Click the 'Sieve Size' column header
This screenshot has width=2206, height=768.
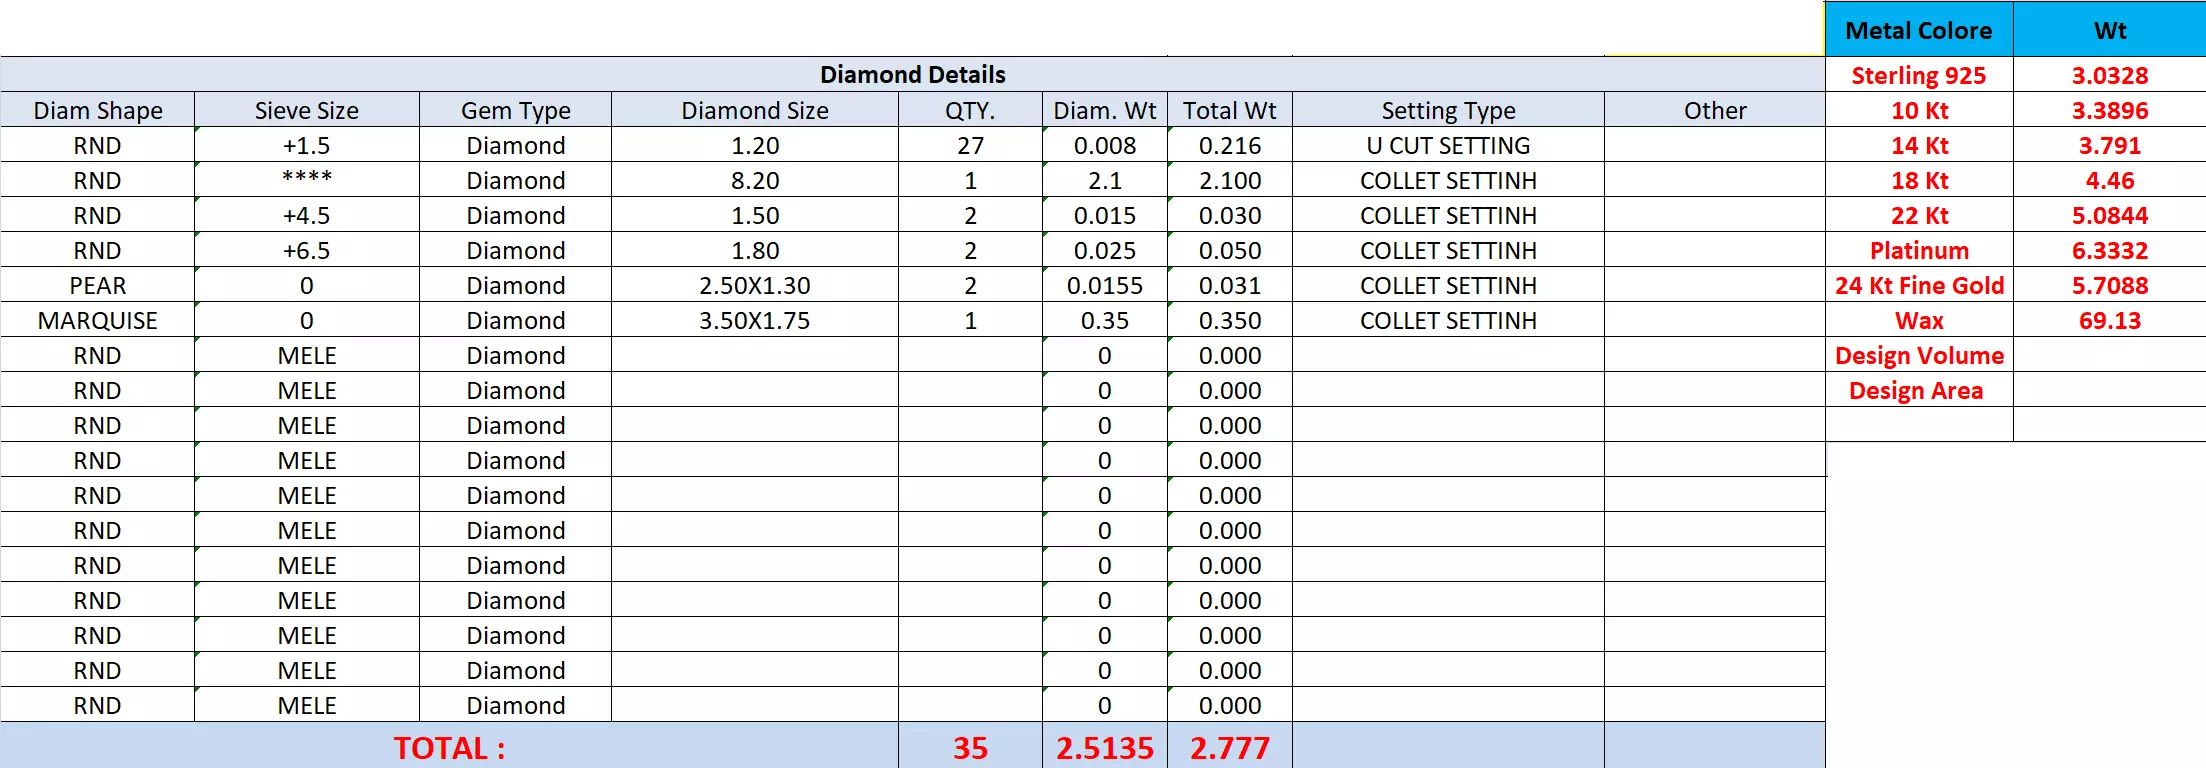coord(307,110)
